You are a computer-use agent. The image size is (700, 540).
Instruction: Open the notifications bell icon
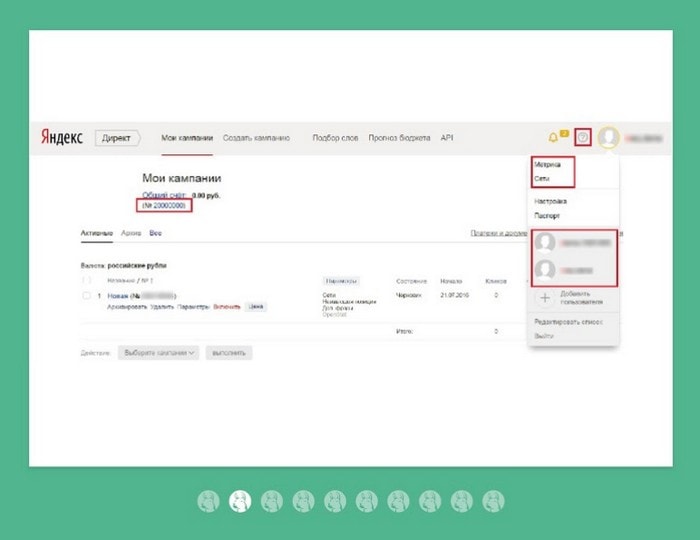click(x=553, y=137)
